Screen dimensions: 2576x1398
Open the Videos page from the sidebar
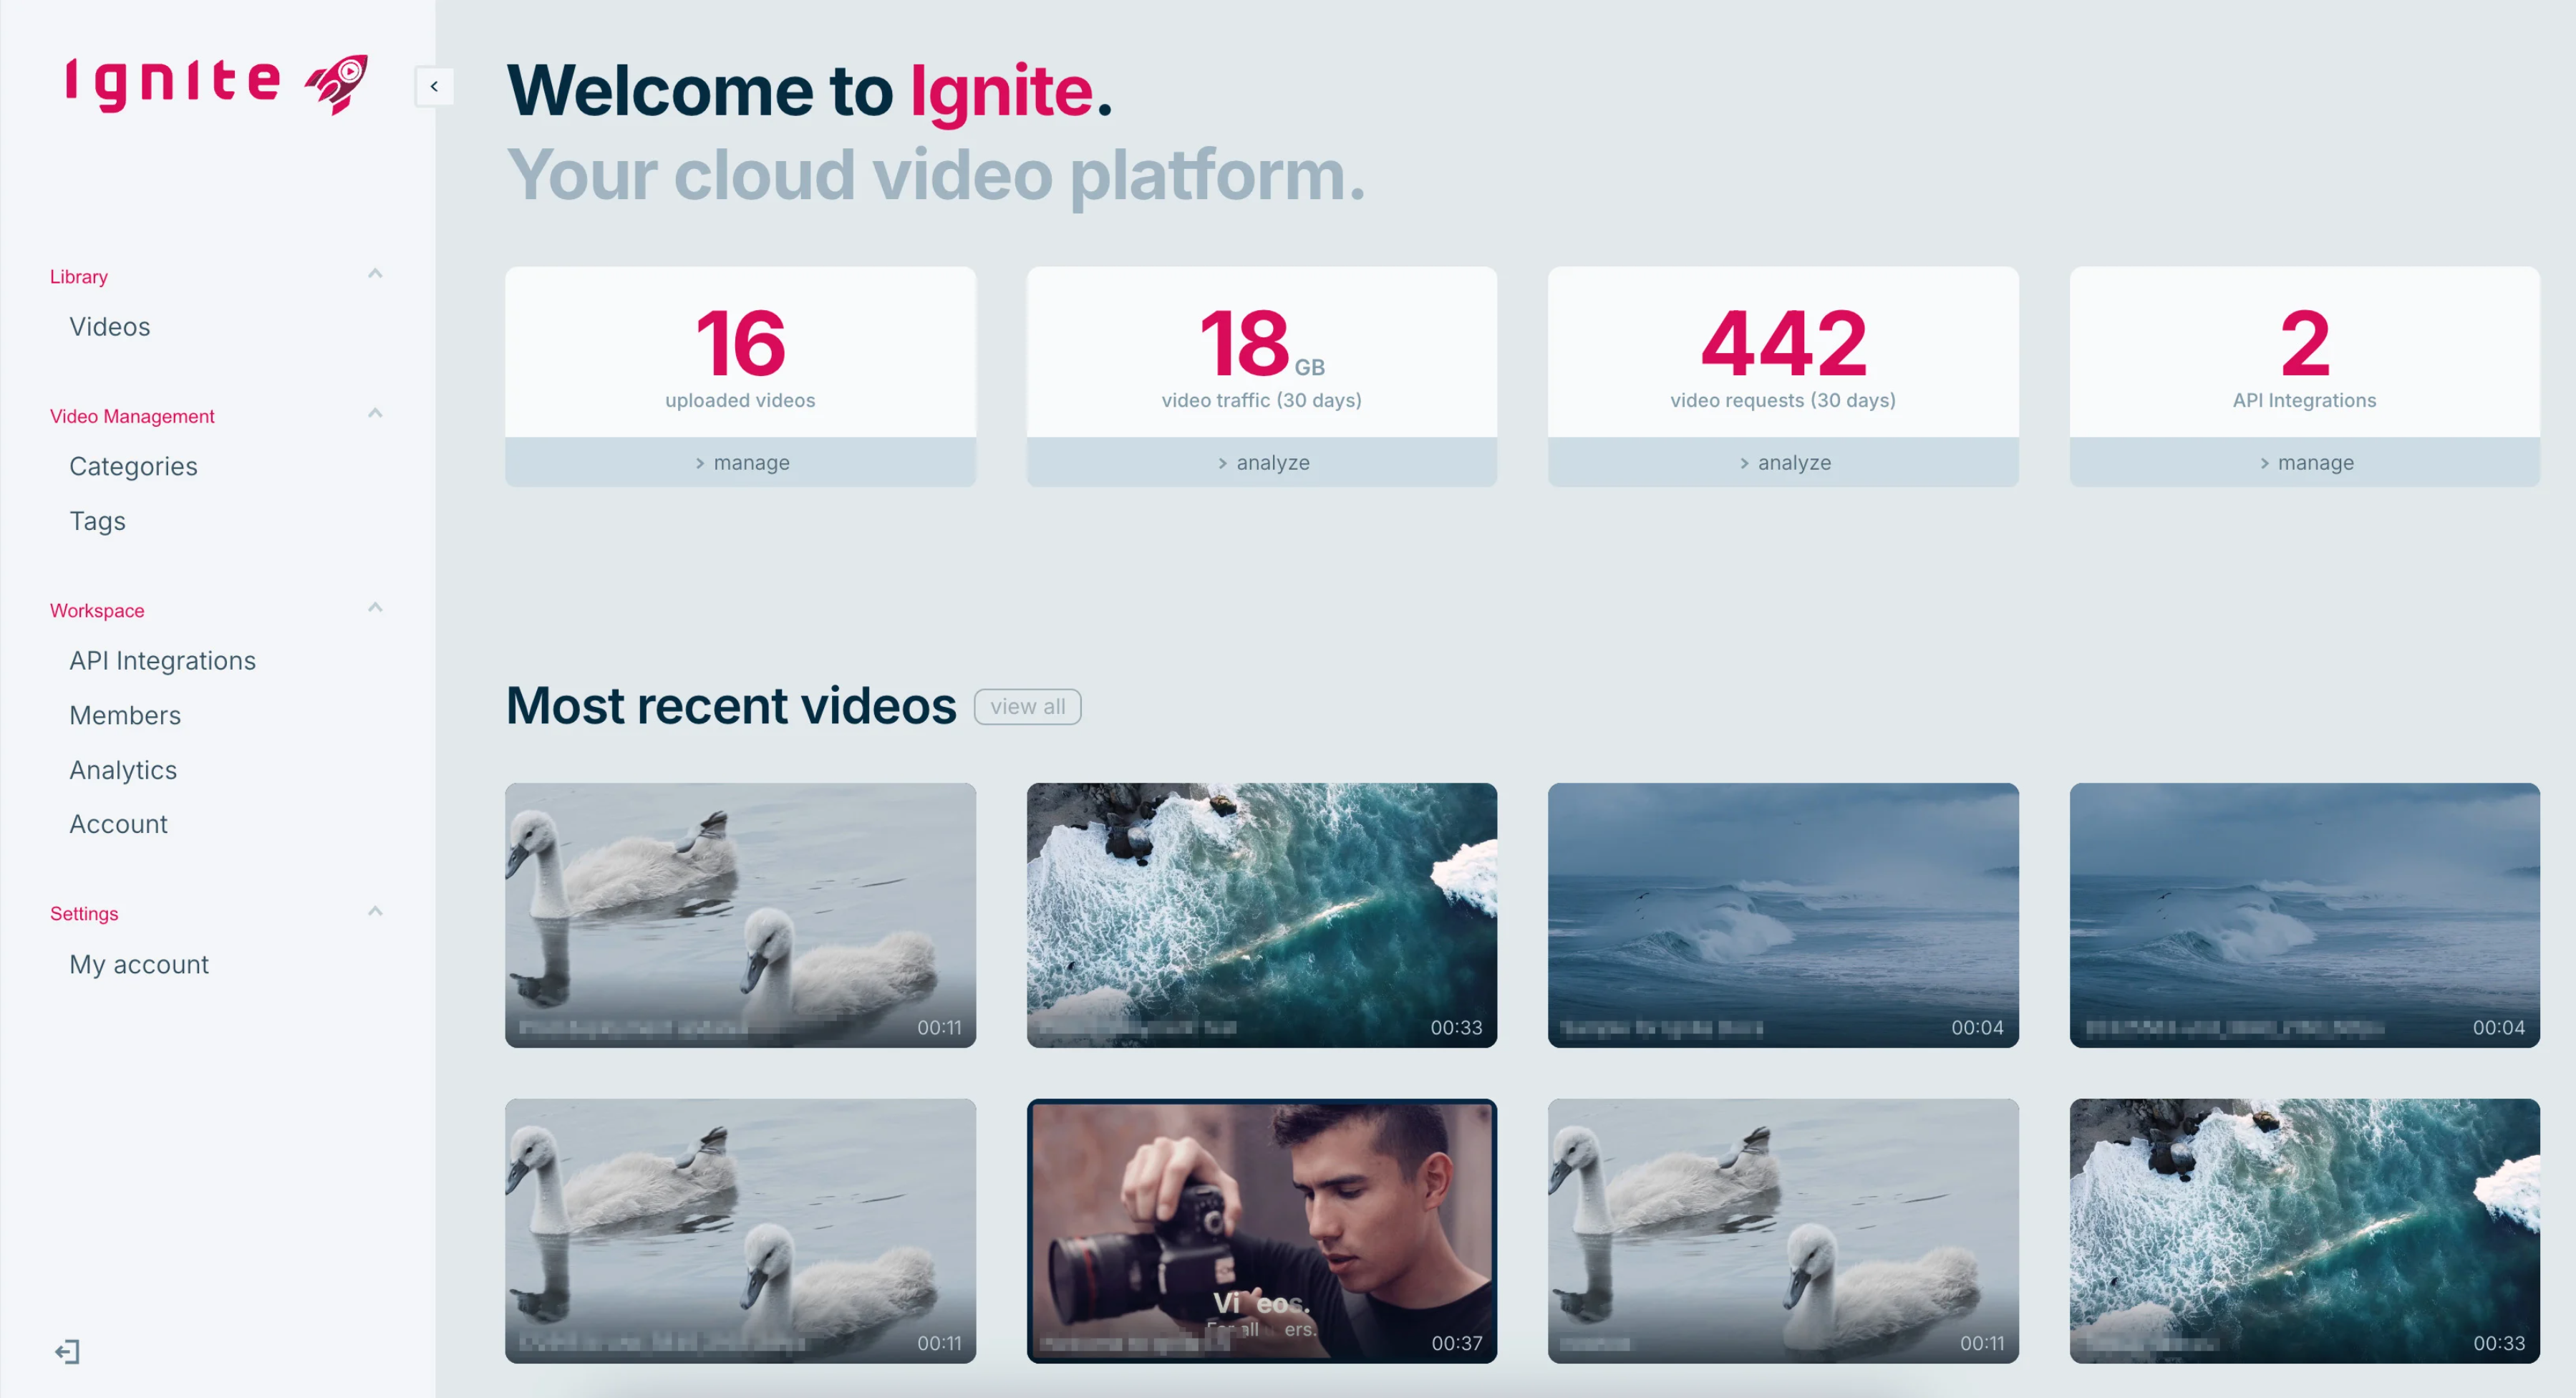[109, 326]
